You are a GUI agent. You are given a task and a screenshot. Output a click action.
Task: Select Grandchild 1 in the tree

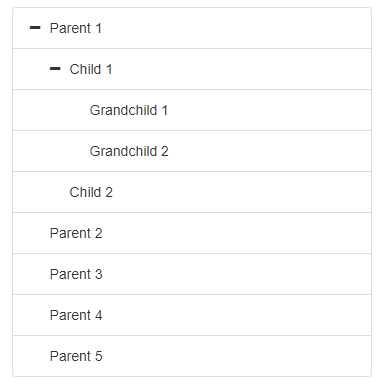pyautogui.click(x=192, y=110)
